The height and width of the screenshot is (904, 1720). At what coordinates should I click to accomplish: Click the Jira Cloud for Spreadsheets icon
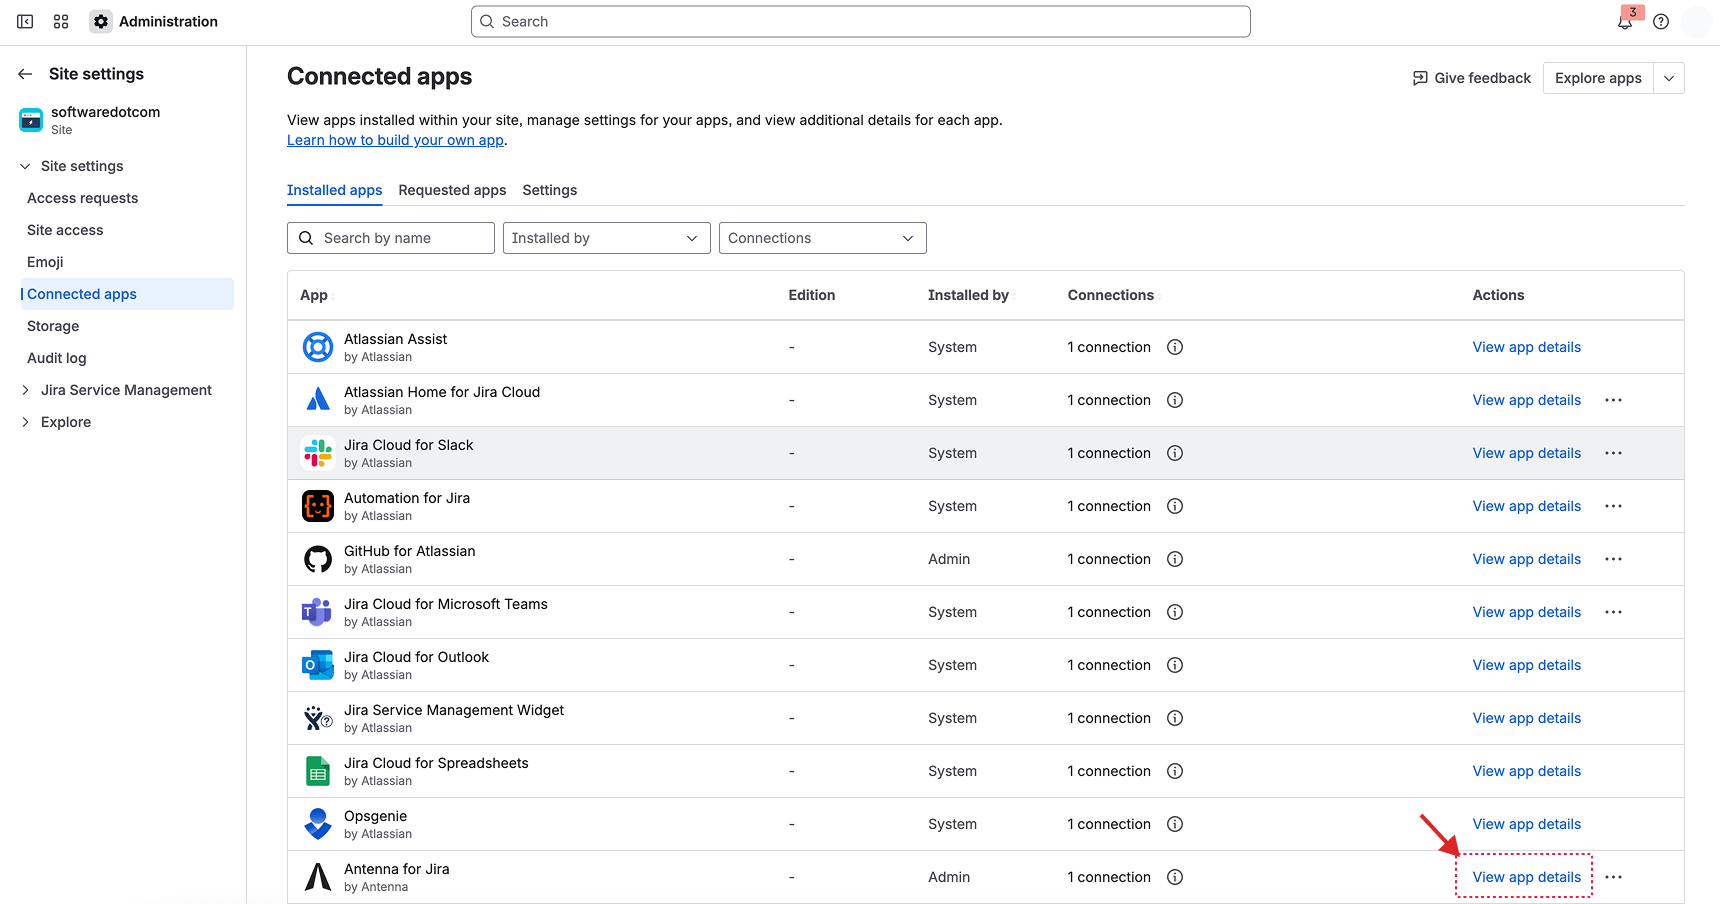click(x=318, y=771)
